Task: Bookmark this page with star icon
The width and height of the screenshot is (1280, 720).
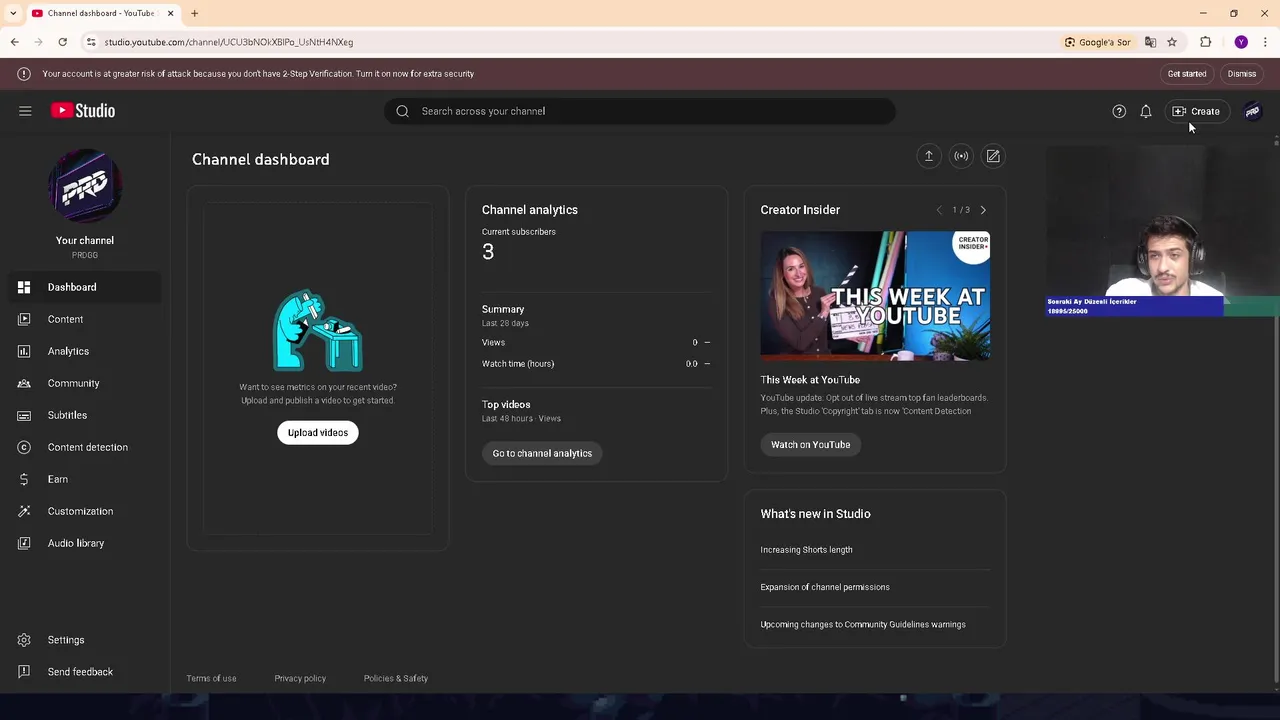Action: 1172,42
